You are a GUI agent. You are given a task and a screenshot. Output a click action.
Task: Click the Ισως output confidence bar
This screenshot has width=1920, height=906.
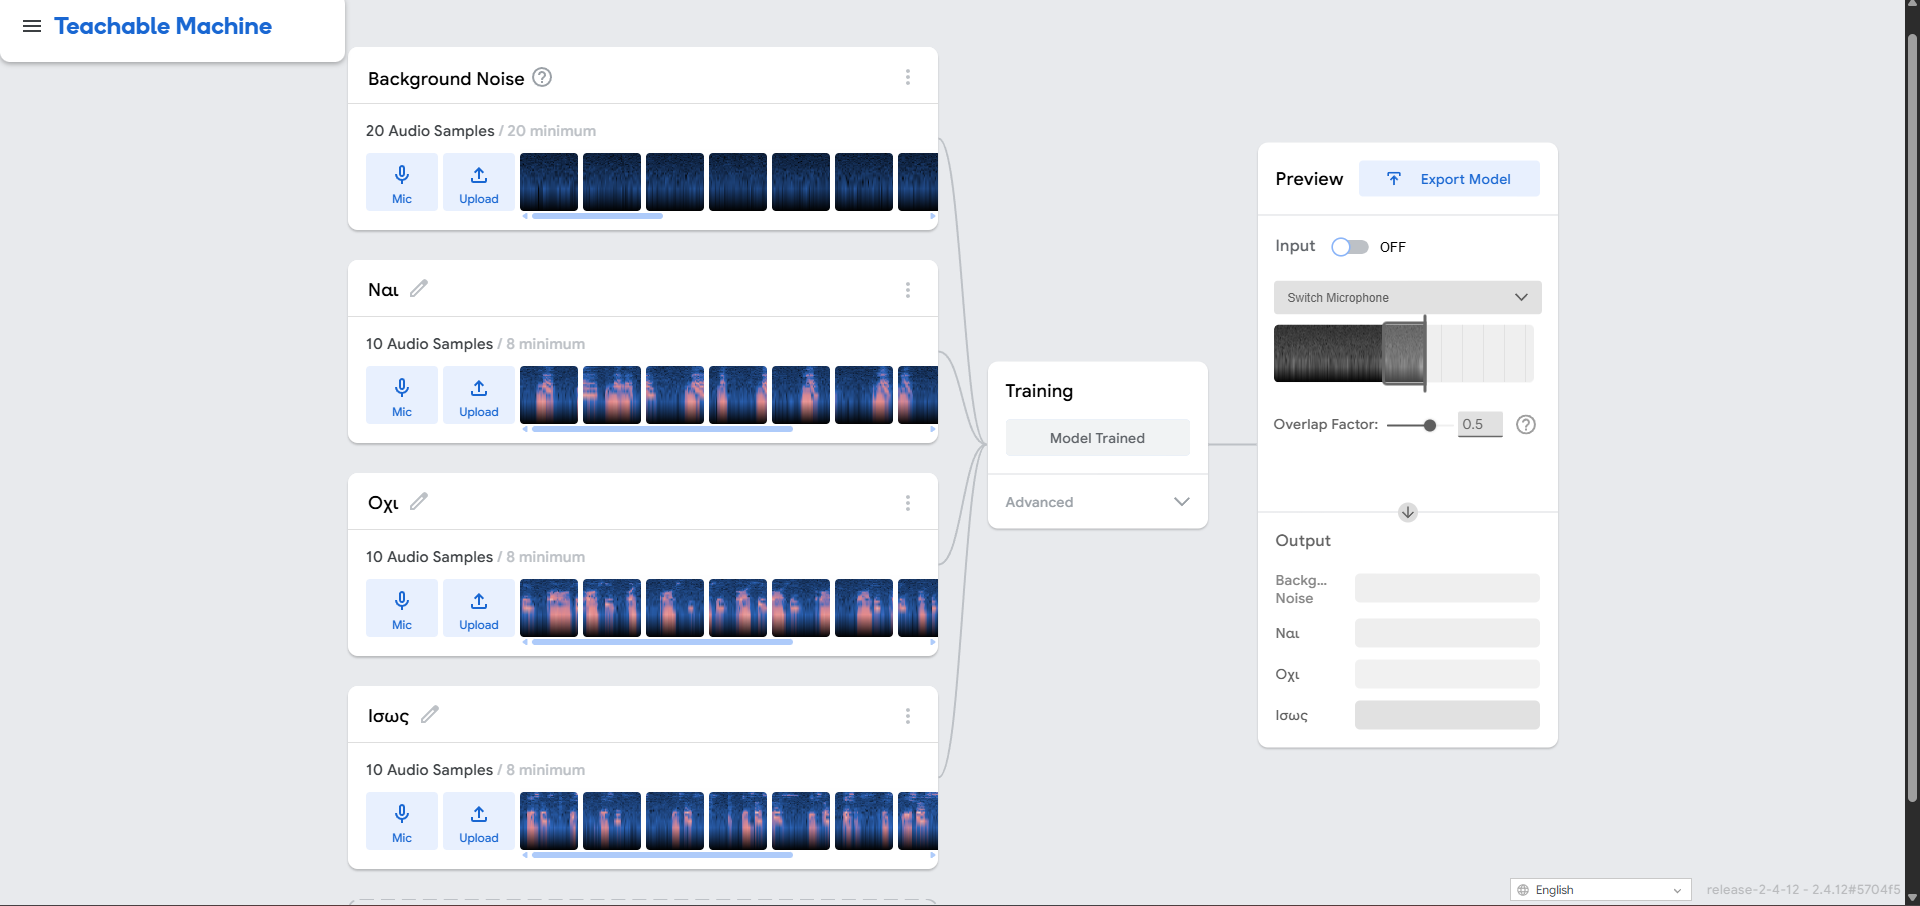[x=1447, y=715]
